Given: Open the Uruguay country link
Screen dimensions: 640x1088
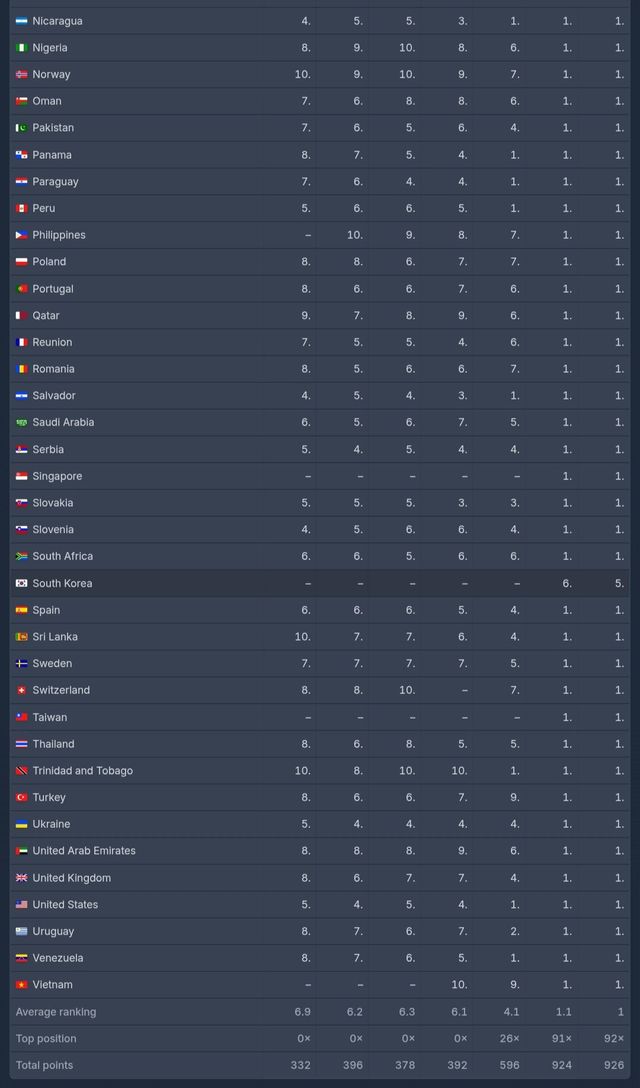Looking at the screenshot, I should 53,931.
